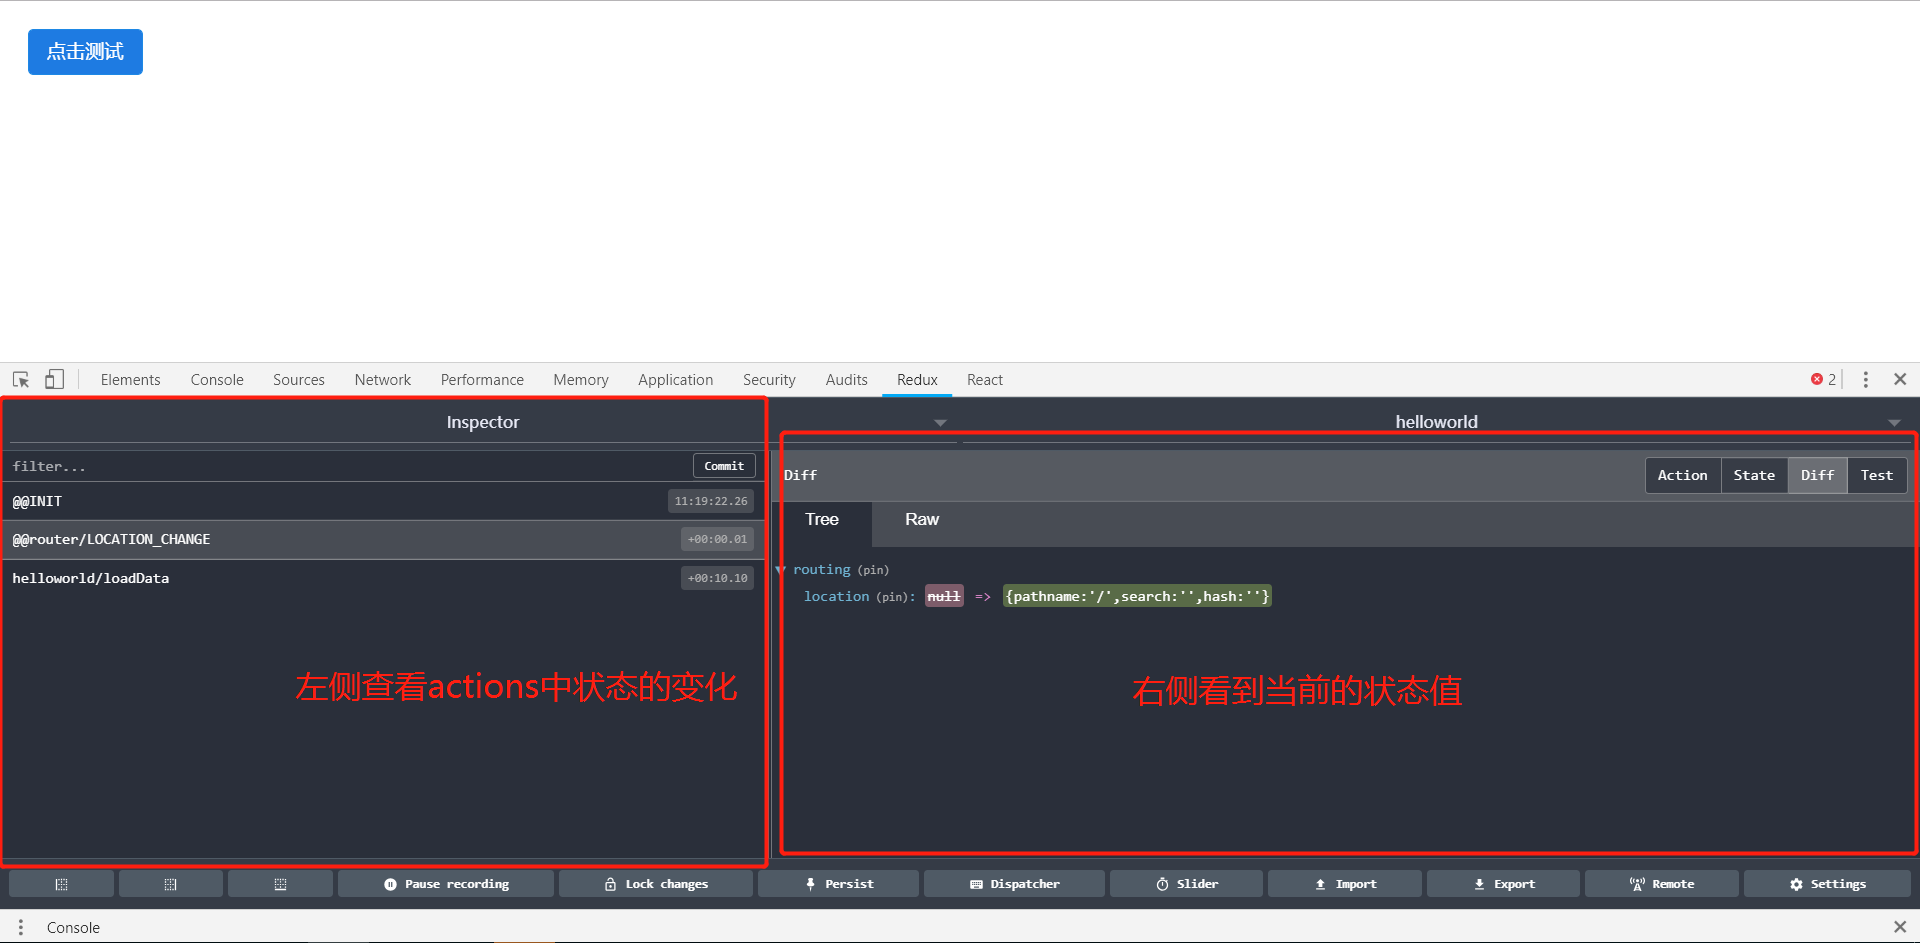Show the Action view
This screenshot has width=1920, height=943.
tap(1683, 476)
